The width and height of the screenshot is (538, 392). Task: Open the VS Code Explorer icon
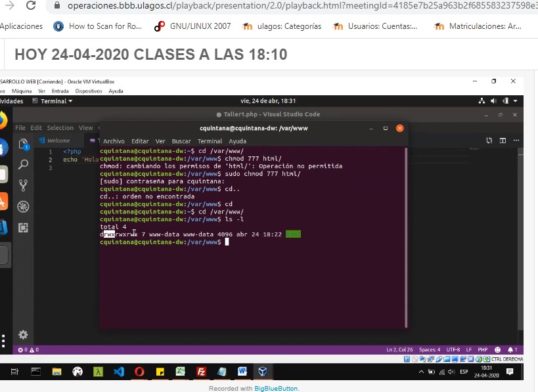(23, 144)
